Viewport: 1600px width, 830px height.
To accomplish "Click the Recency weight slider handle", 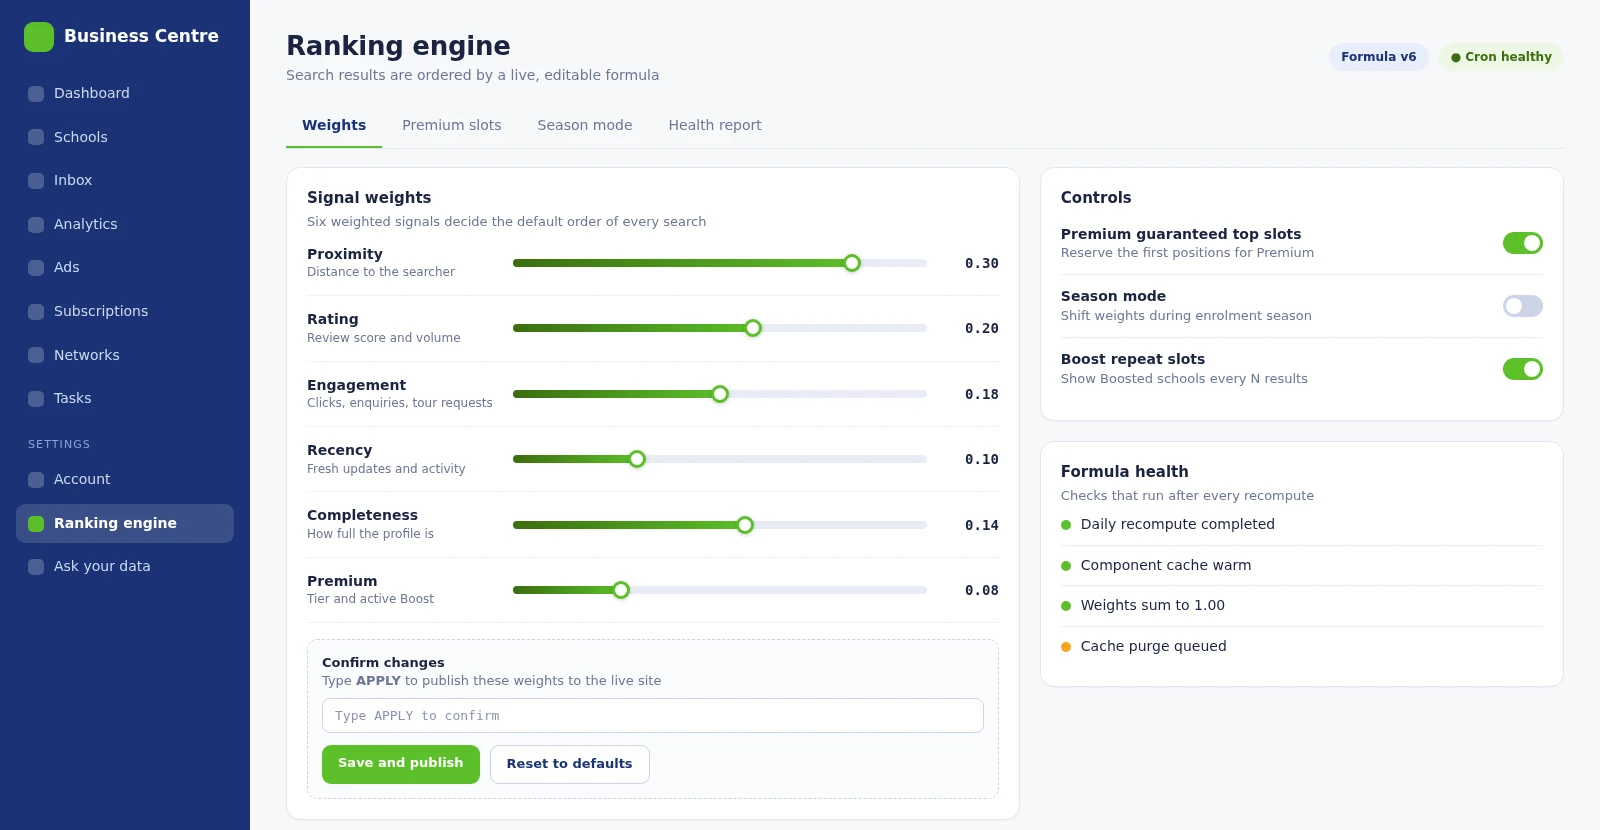I will (637, 459).
